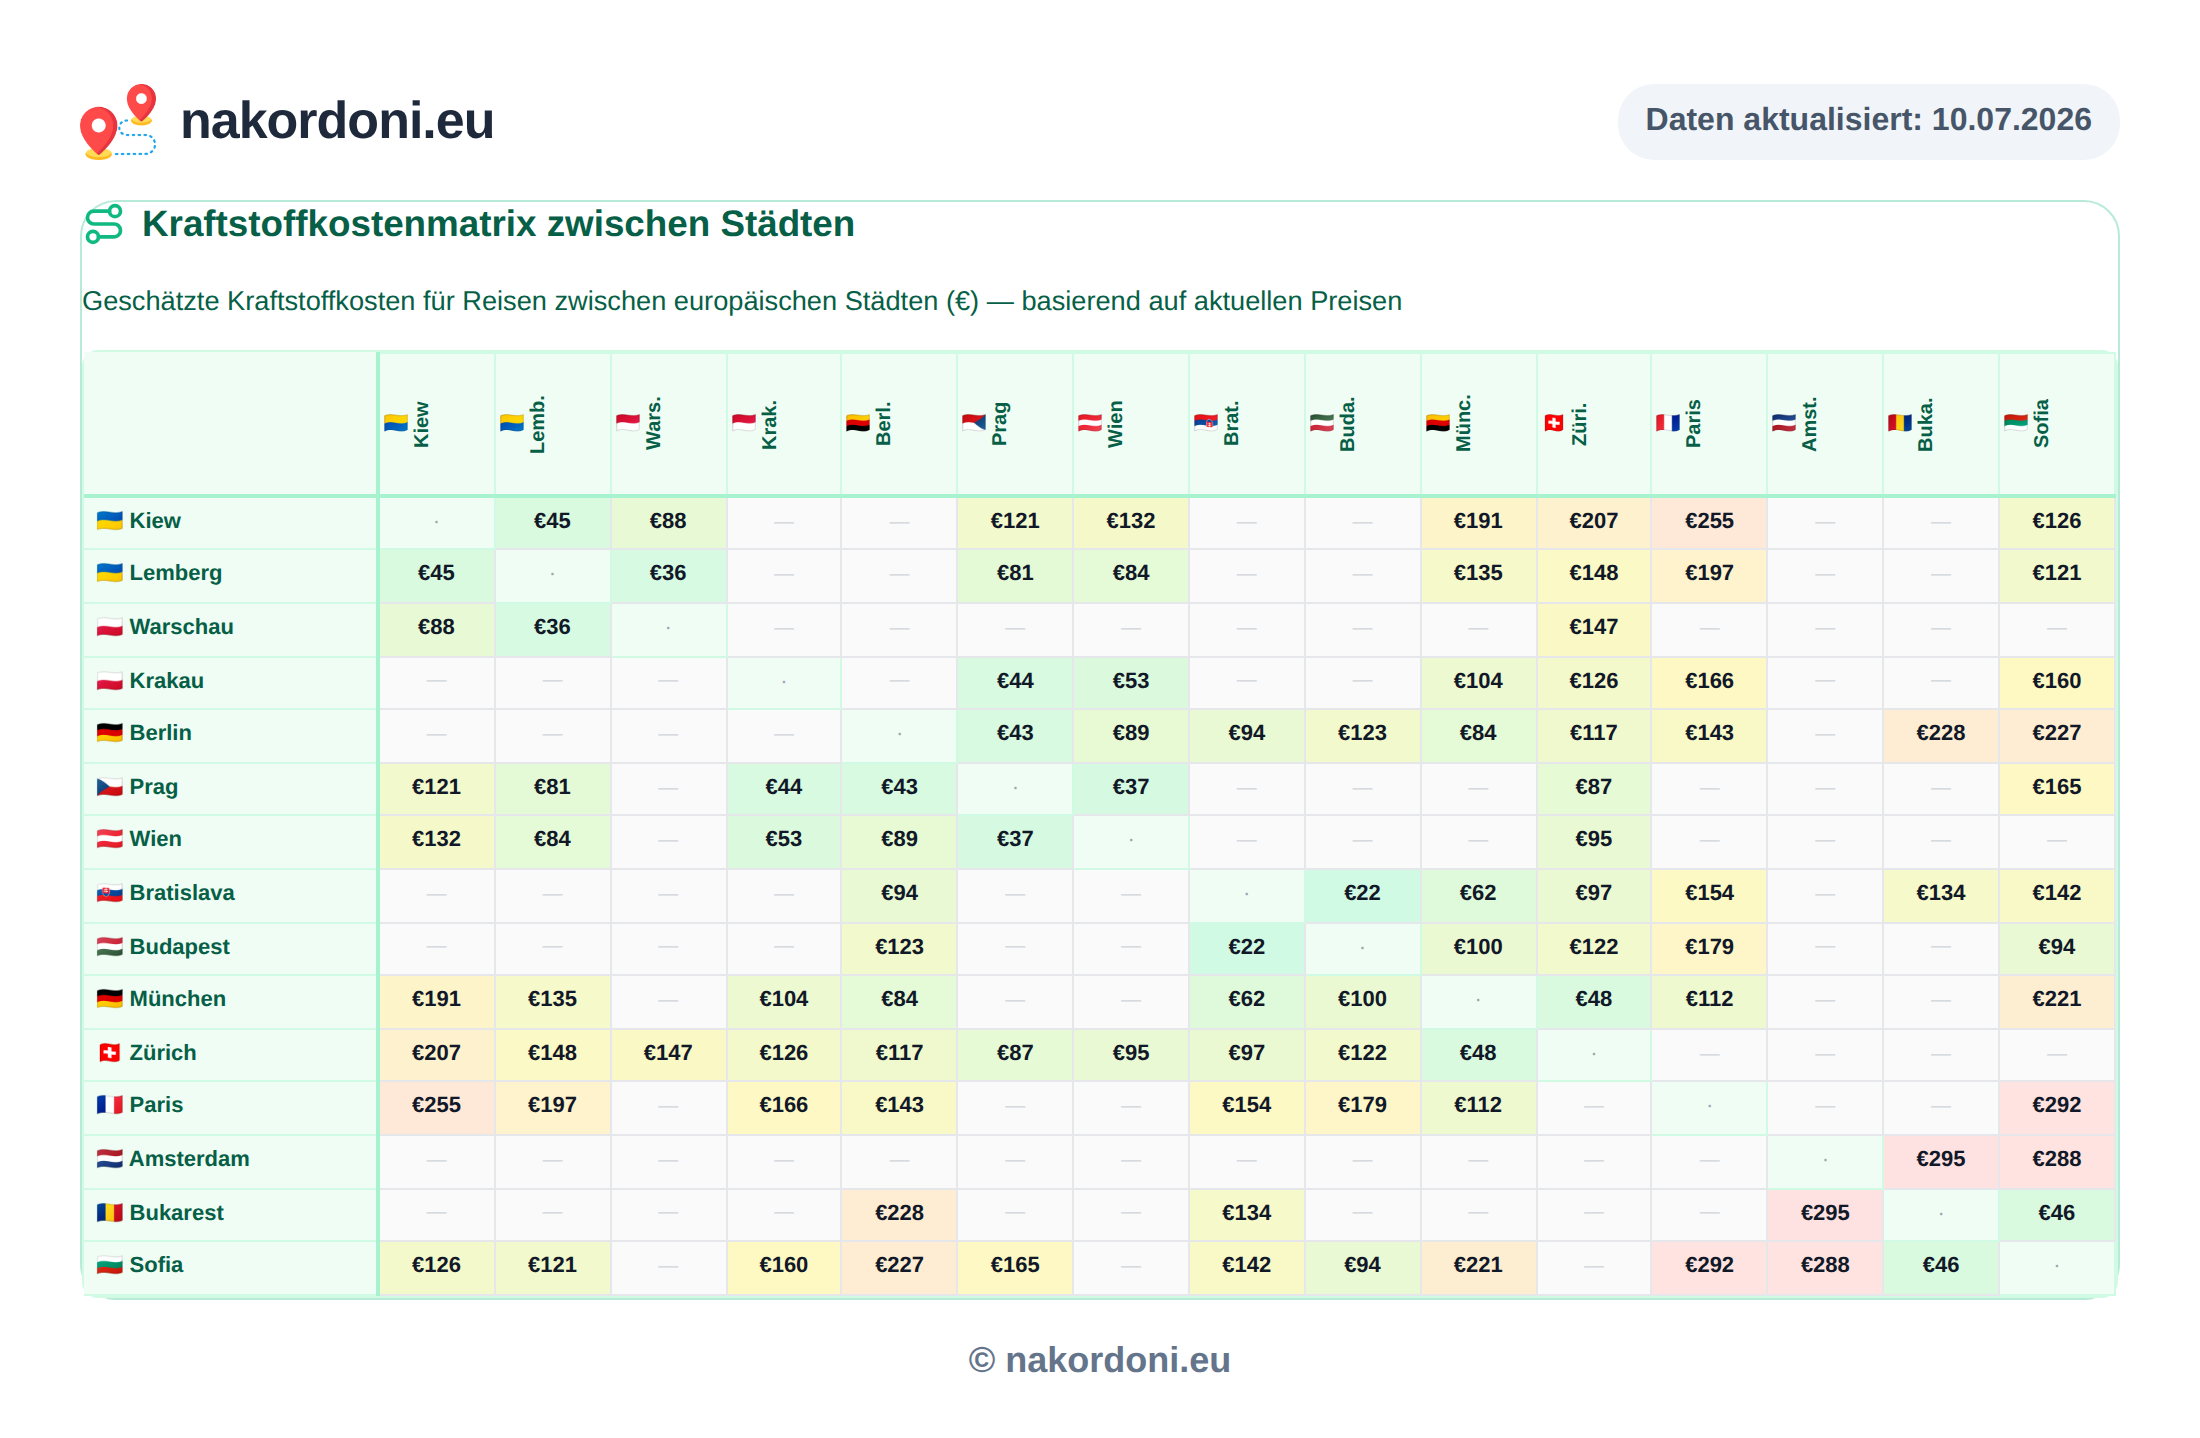Click the Daten aktualisiert date badge
Image resolution: width=2200 pixels, height=1438 pixels.
pos(1868,121)
